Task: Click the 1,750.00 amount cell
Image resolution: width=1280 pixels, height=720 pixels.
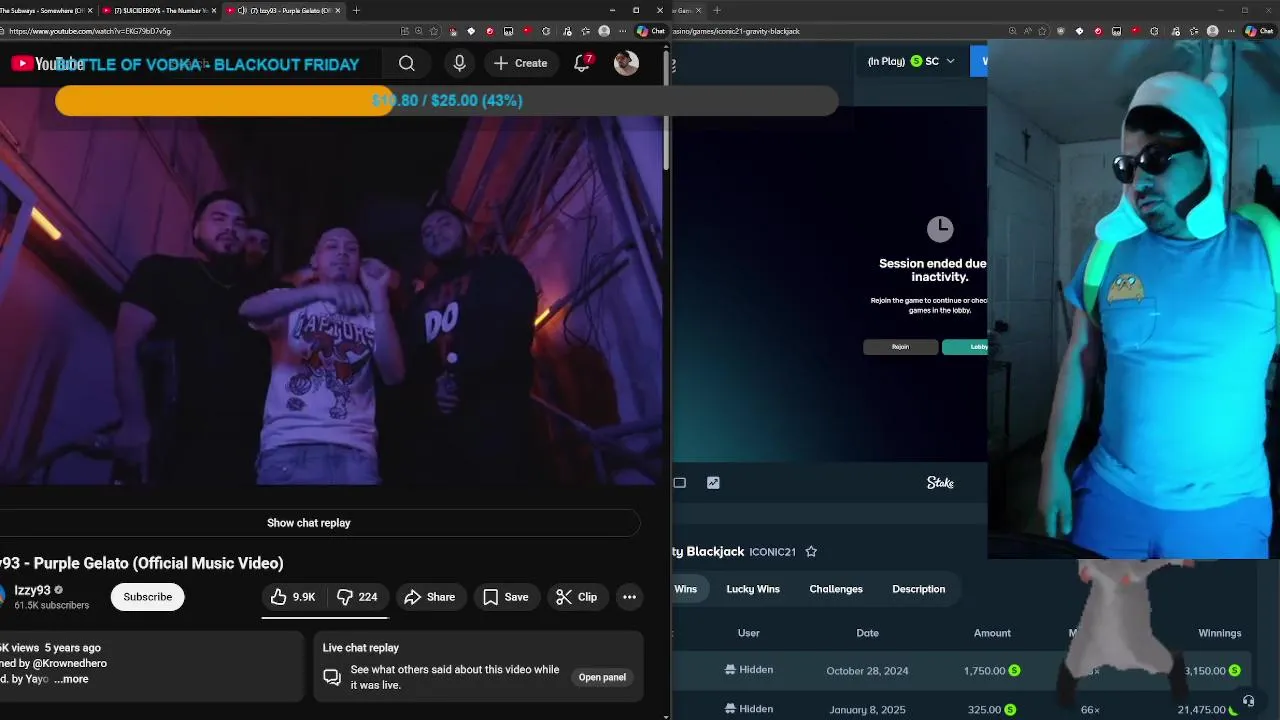Action: 991,671
